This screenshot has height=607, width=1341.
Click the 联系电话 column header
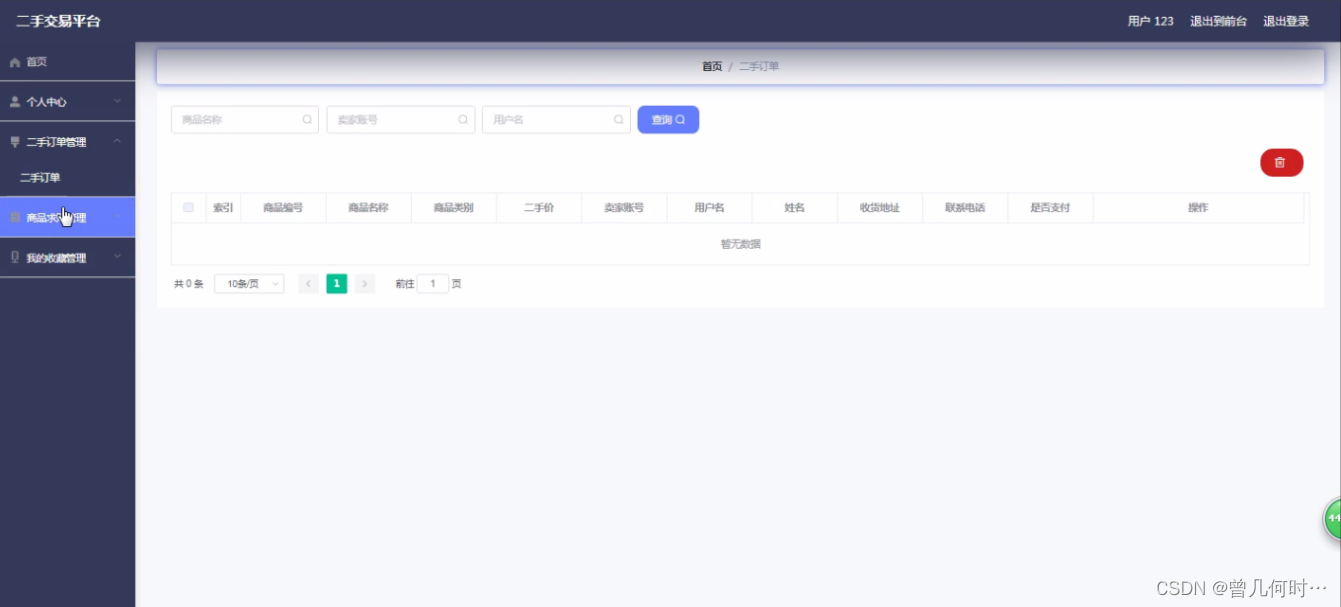pos(965,208)
